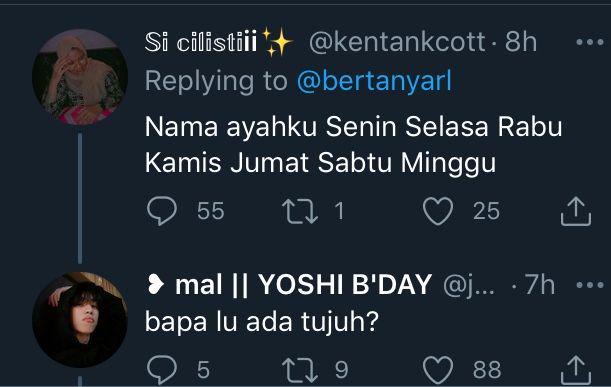The height and width of the screenshot is (387, 611).
Task: Open more options on @kentankcott tweet
Action: coord(590,42)
